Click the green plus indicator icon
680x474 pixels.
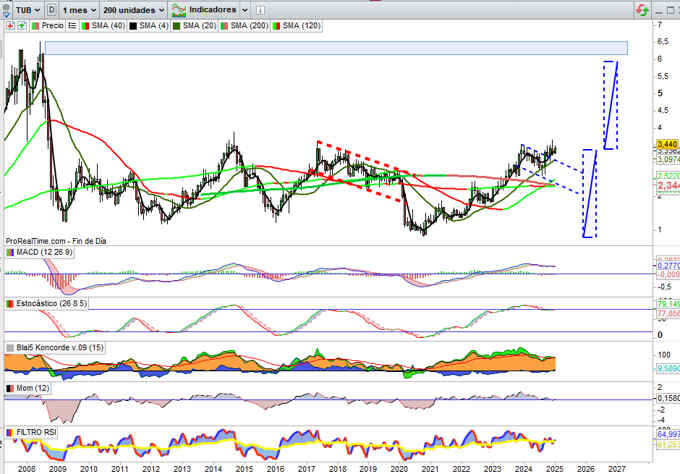(21, 26)
